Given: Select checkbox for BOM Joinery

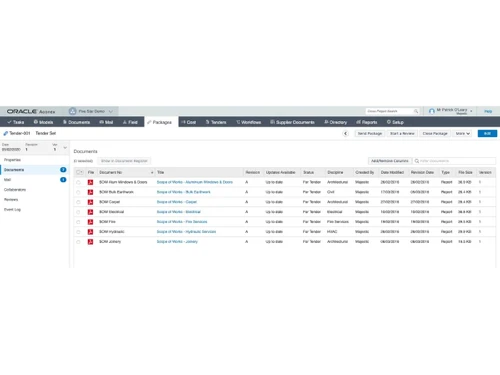Looking at the screenshot, I should click(x=78, y=242).
